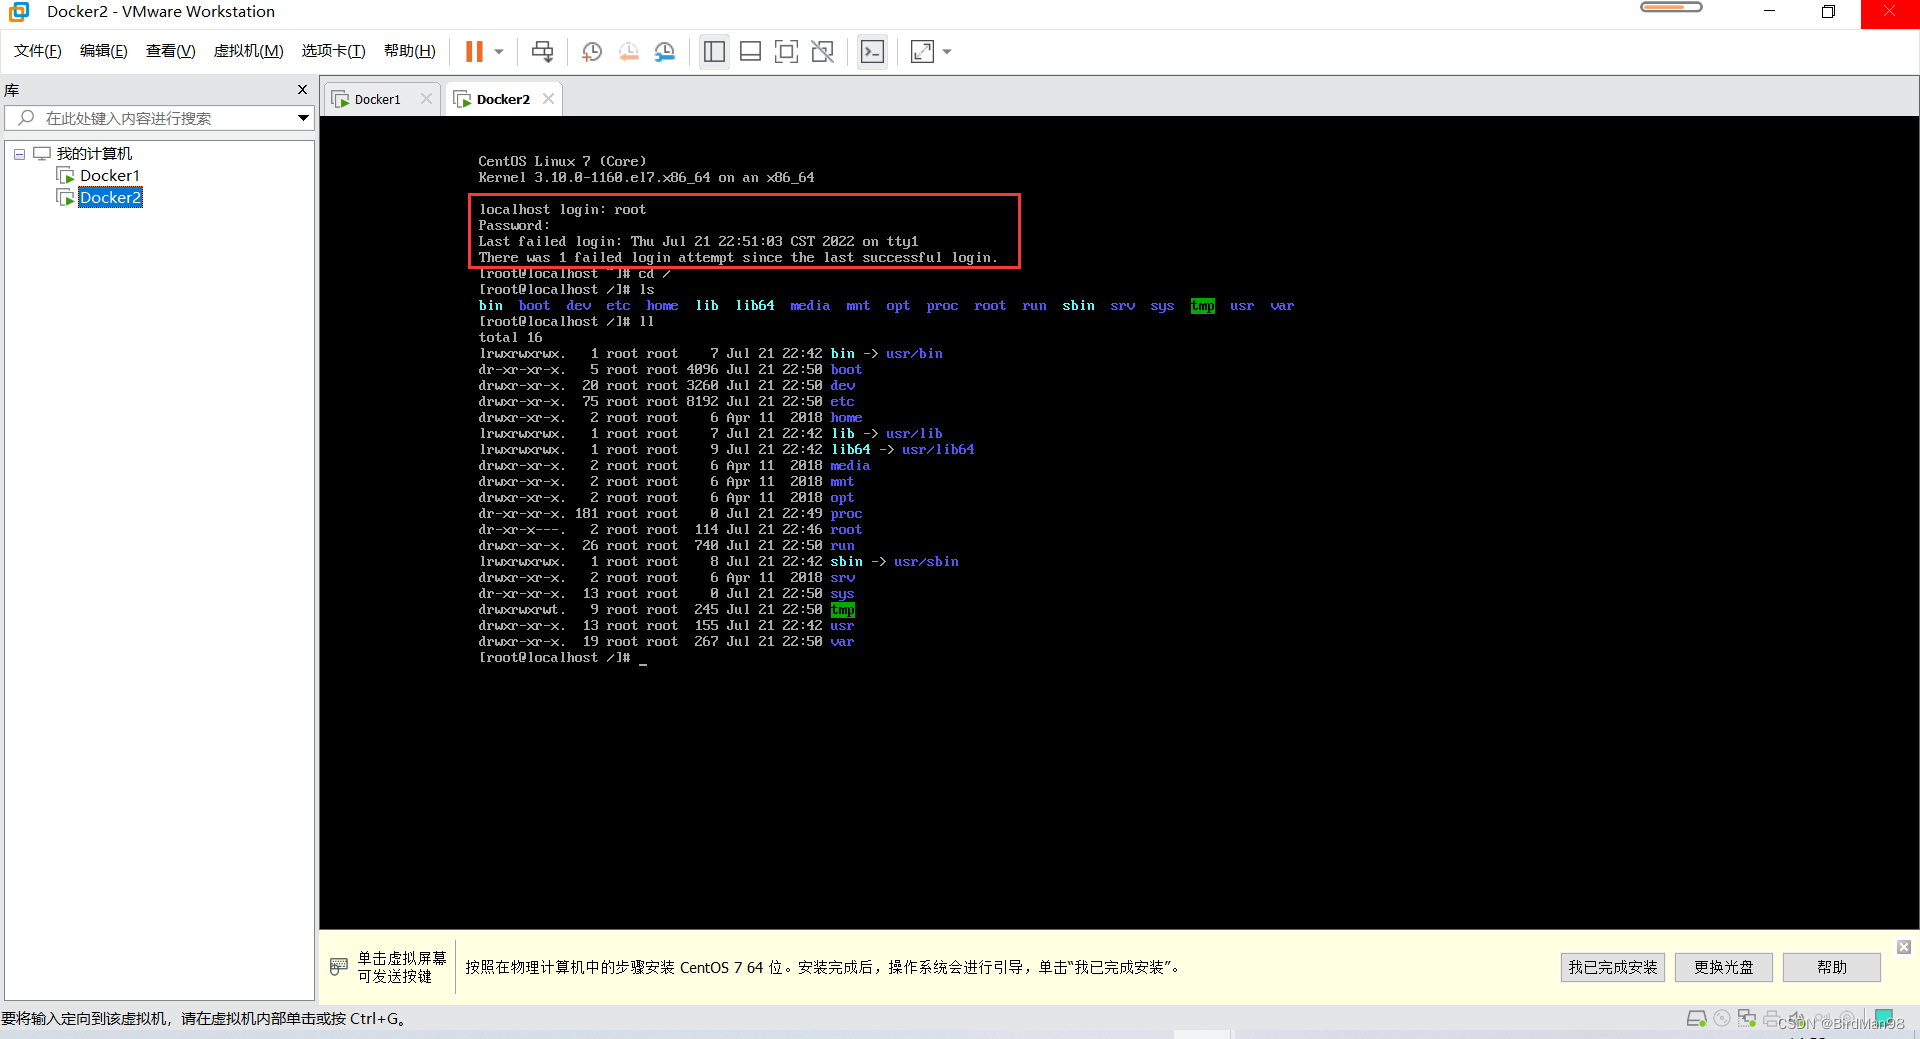
Task: Close the Docker2 tab
Action: [549, 99]
